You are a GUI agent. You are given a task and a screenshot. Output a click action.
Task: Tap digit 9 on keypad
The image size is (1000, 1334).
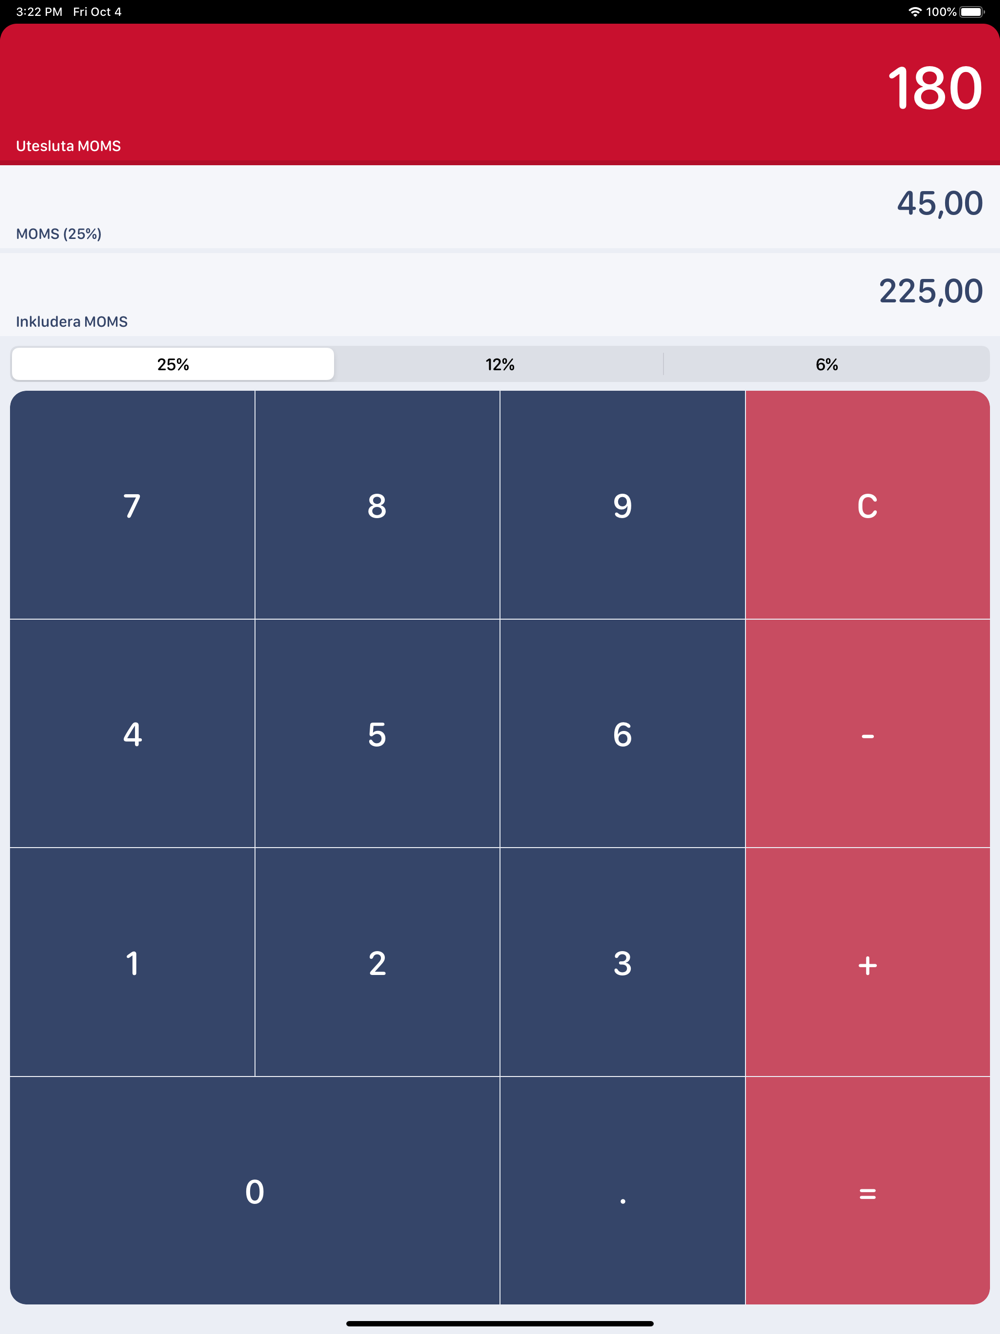point(622,505)
